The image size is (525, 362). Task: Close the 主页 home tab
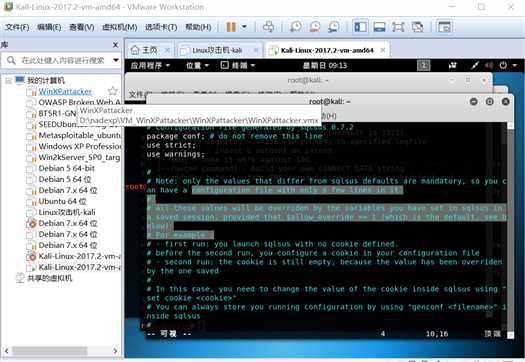point(167,50)
